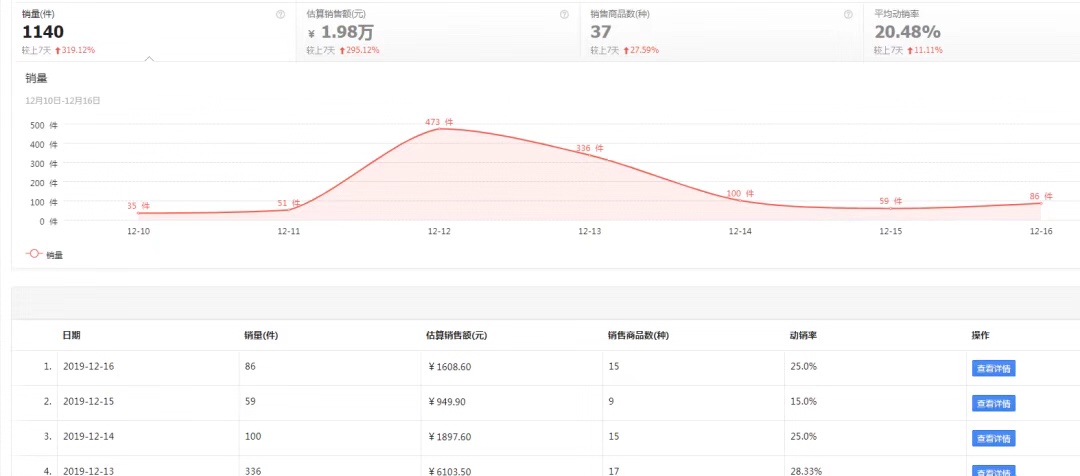
Task: Select the 销售商品数 37 summary card
Action: click(x=722, y=32)
